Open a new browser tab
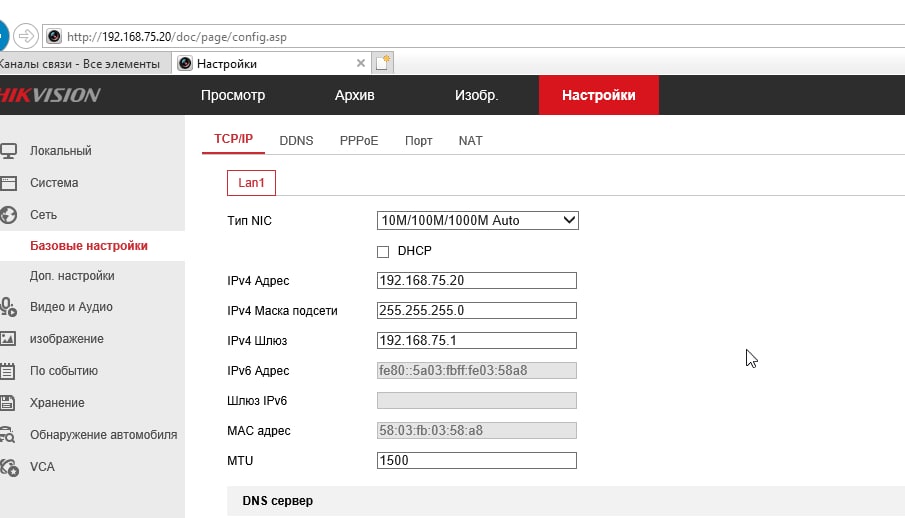The image size is (905, 518). pyautogui.click(x=383, y=63)
